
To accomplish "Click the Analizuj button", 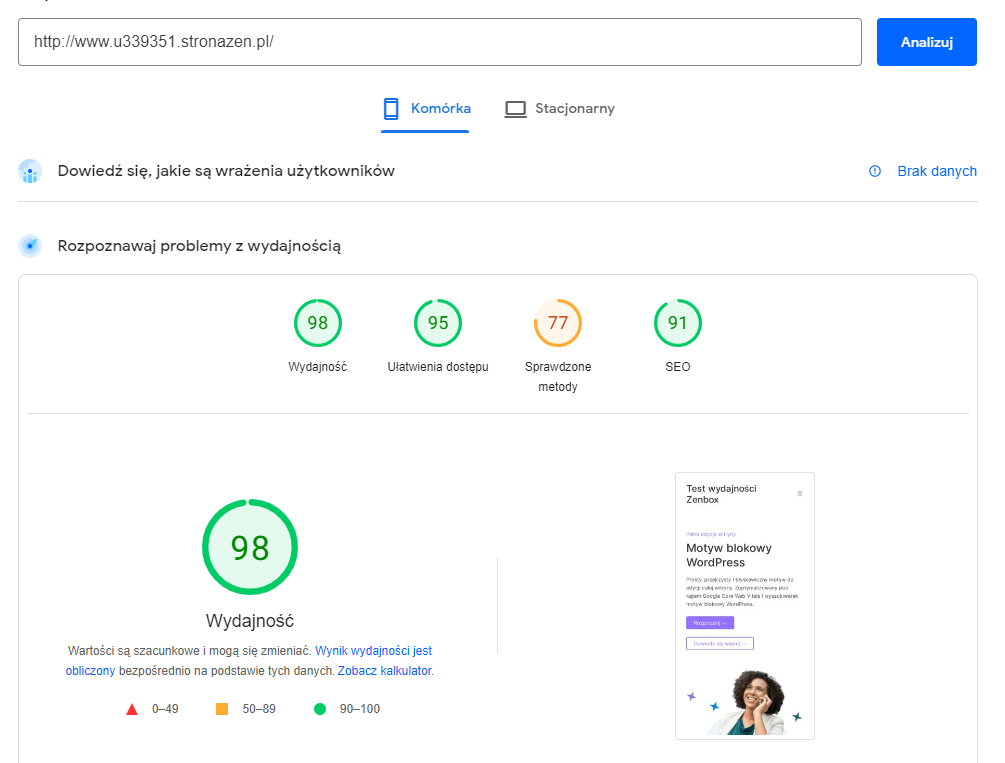I will pos(926,42).
